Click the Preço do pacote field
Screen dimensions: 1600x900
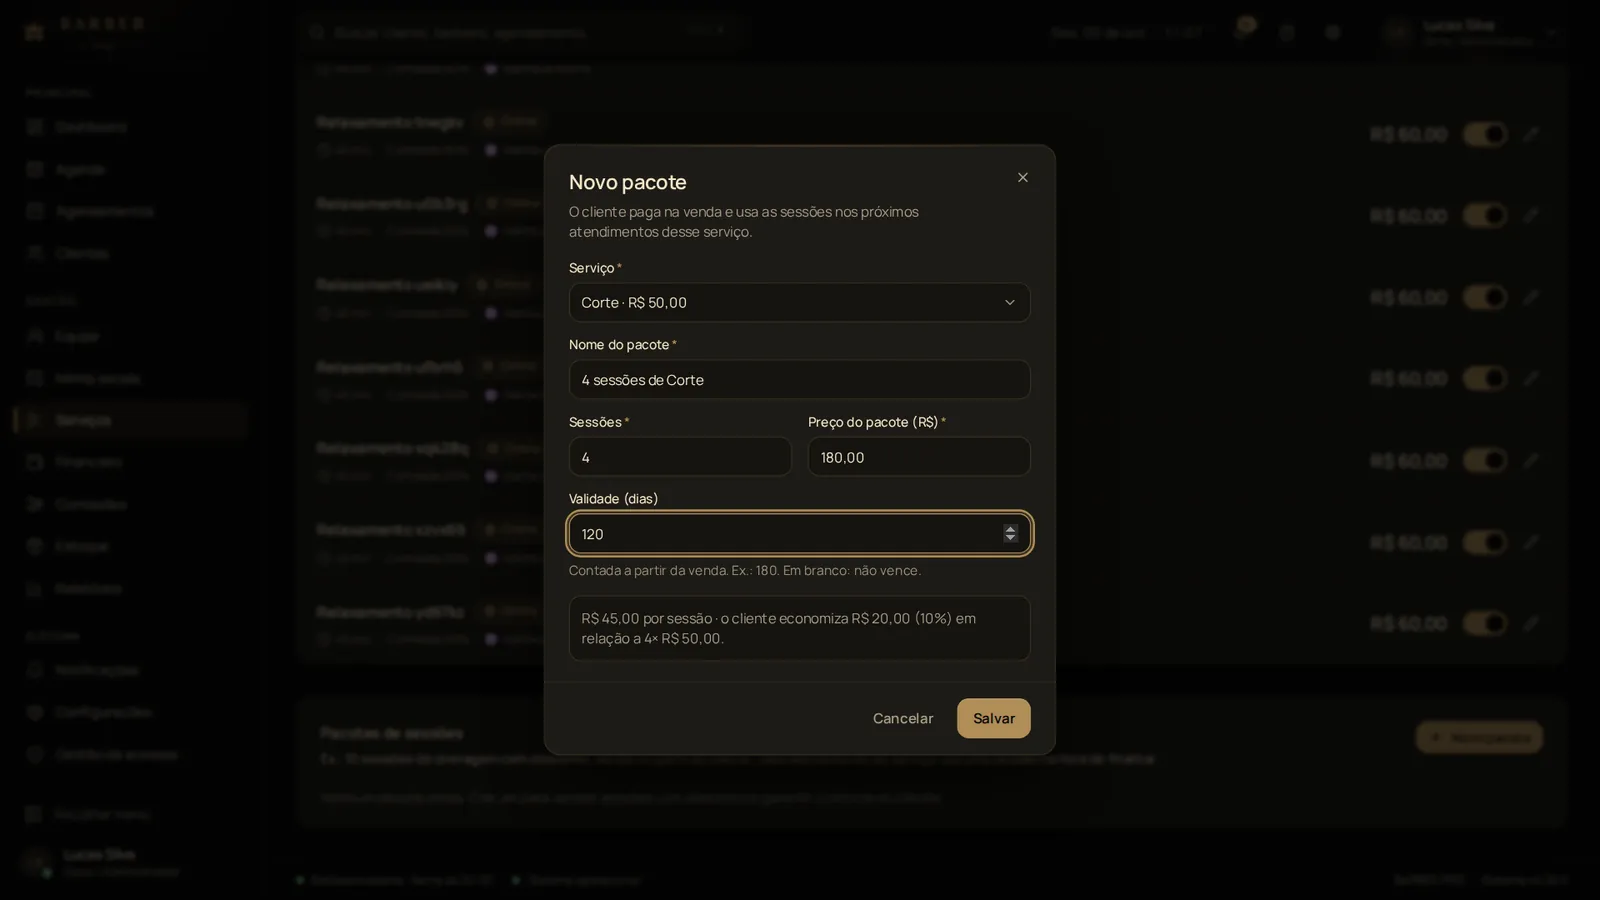pos(919,457)
